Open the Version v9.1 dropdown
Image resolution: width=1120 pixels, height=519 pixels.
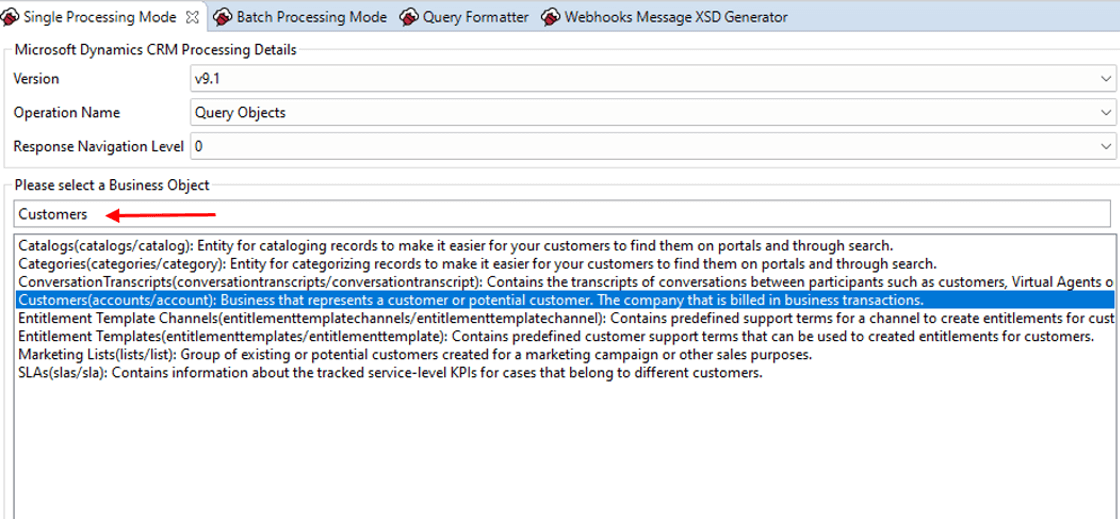(x=651, y=79)
